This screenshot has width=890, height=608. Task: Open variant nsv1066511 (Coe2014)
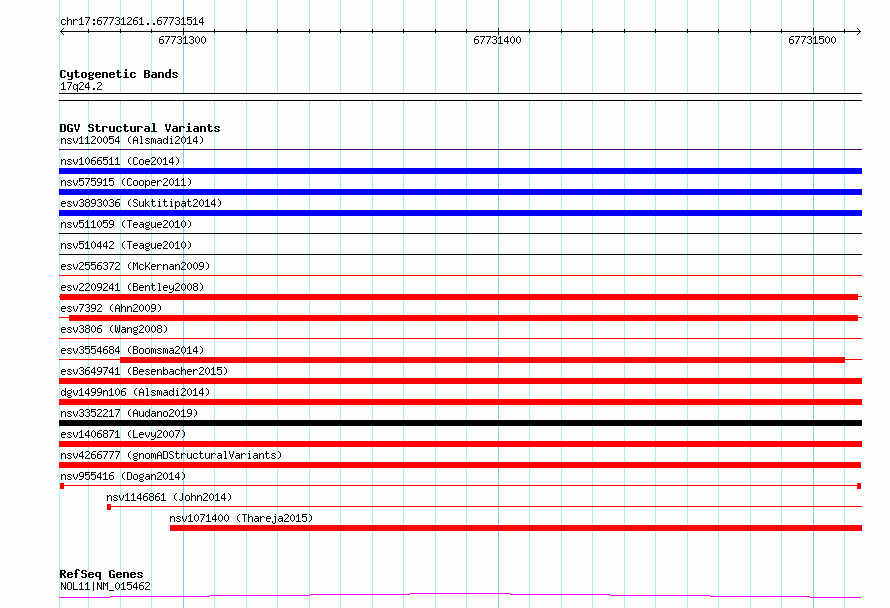tap(120, 161)
